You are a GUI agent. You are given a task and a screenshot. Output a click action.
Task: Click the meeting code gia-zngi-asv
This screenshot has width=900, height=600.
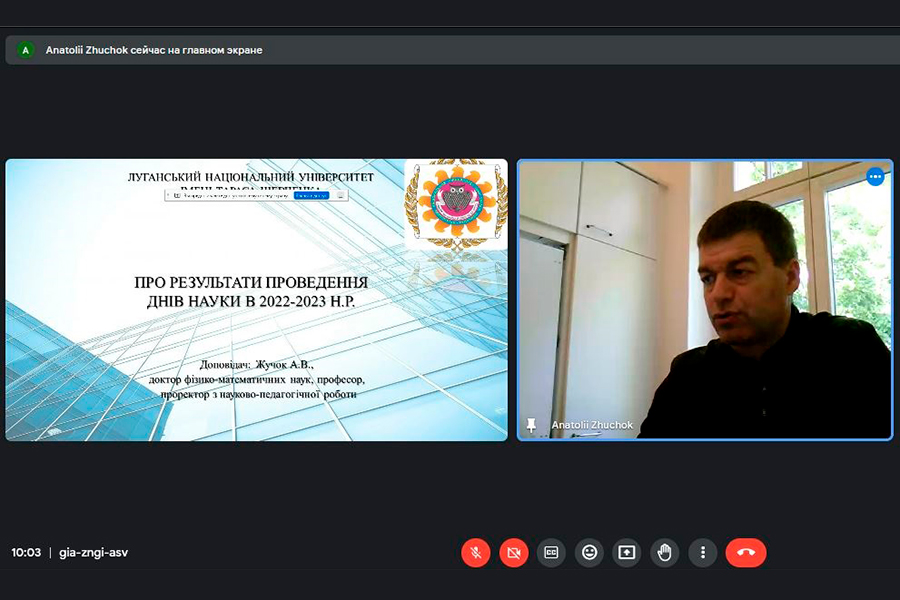tap(94, 553)
